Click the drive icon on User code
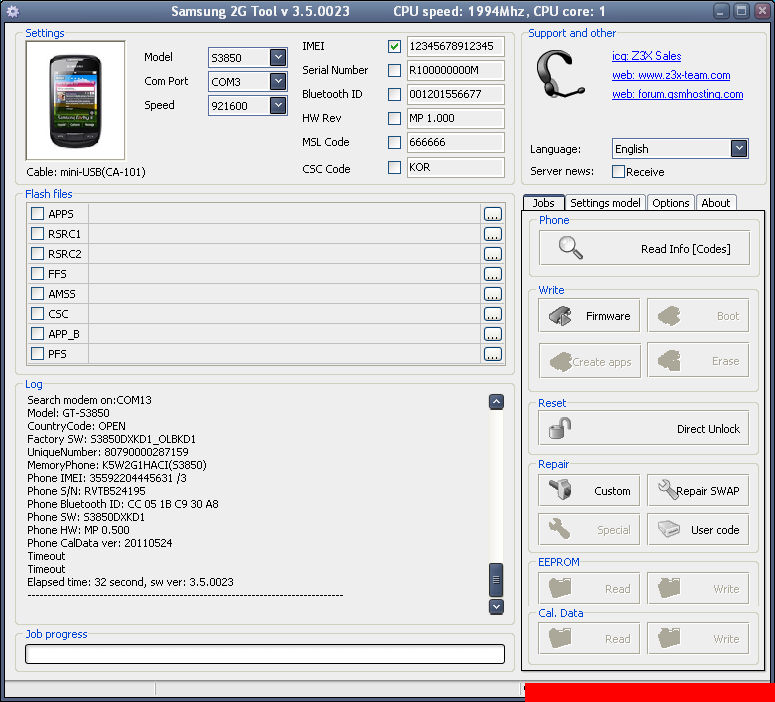Screen dimensions: 775x702 (x=669, y=529)
